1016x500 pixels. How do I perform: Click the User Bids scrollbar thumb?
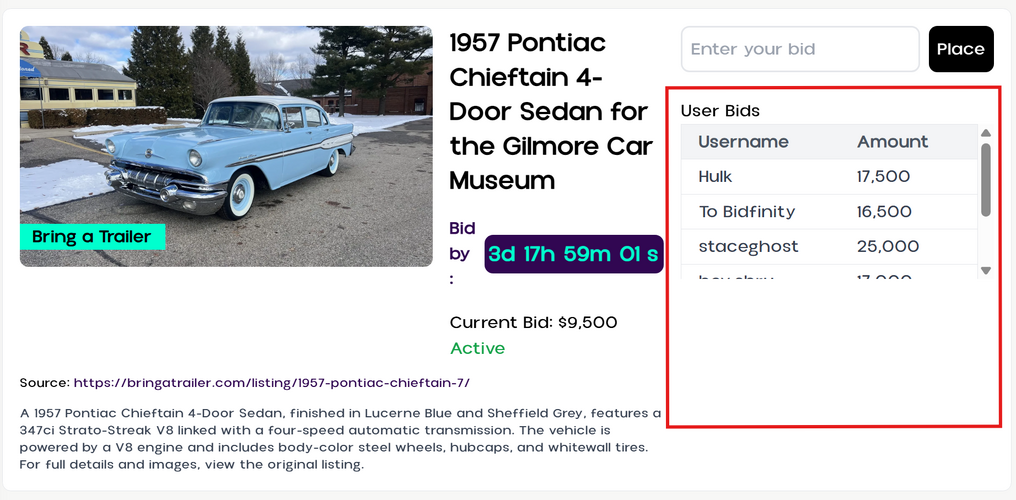(x=986, y=180)
